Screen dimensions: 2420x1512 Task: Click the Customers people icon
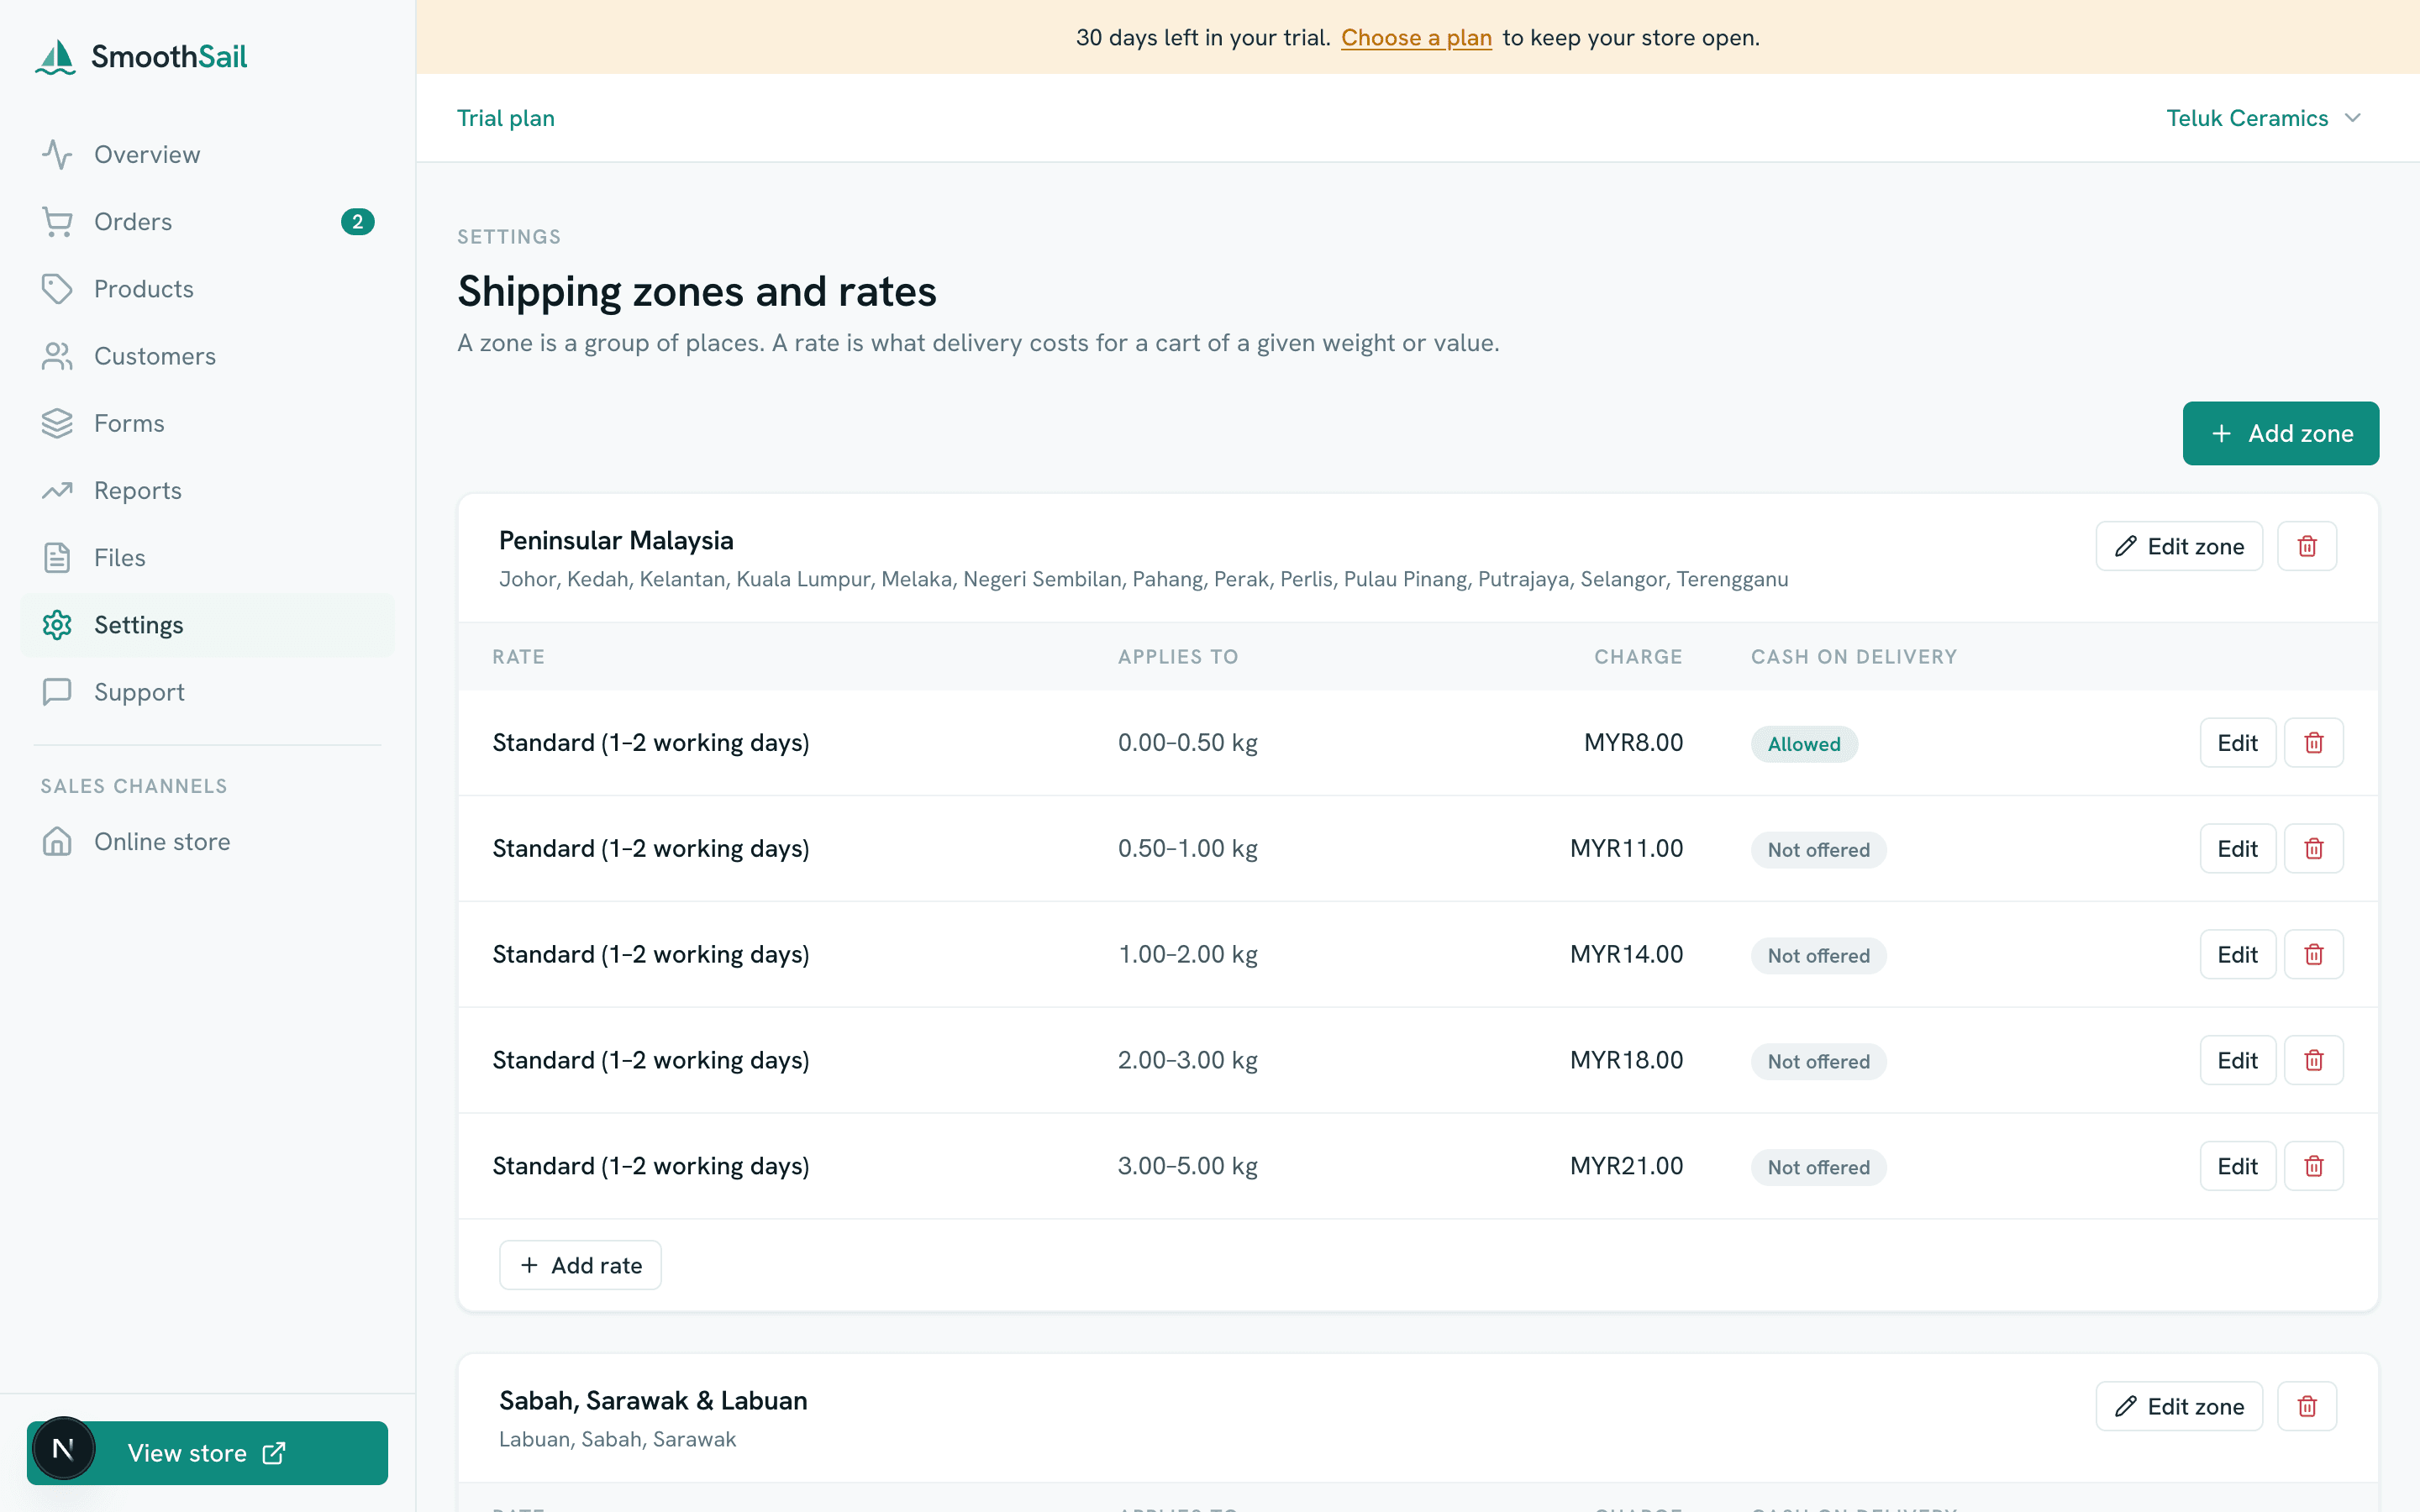pyautogui.click(x=57, y=356)
